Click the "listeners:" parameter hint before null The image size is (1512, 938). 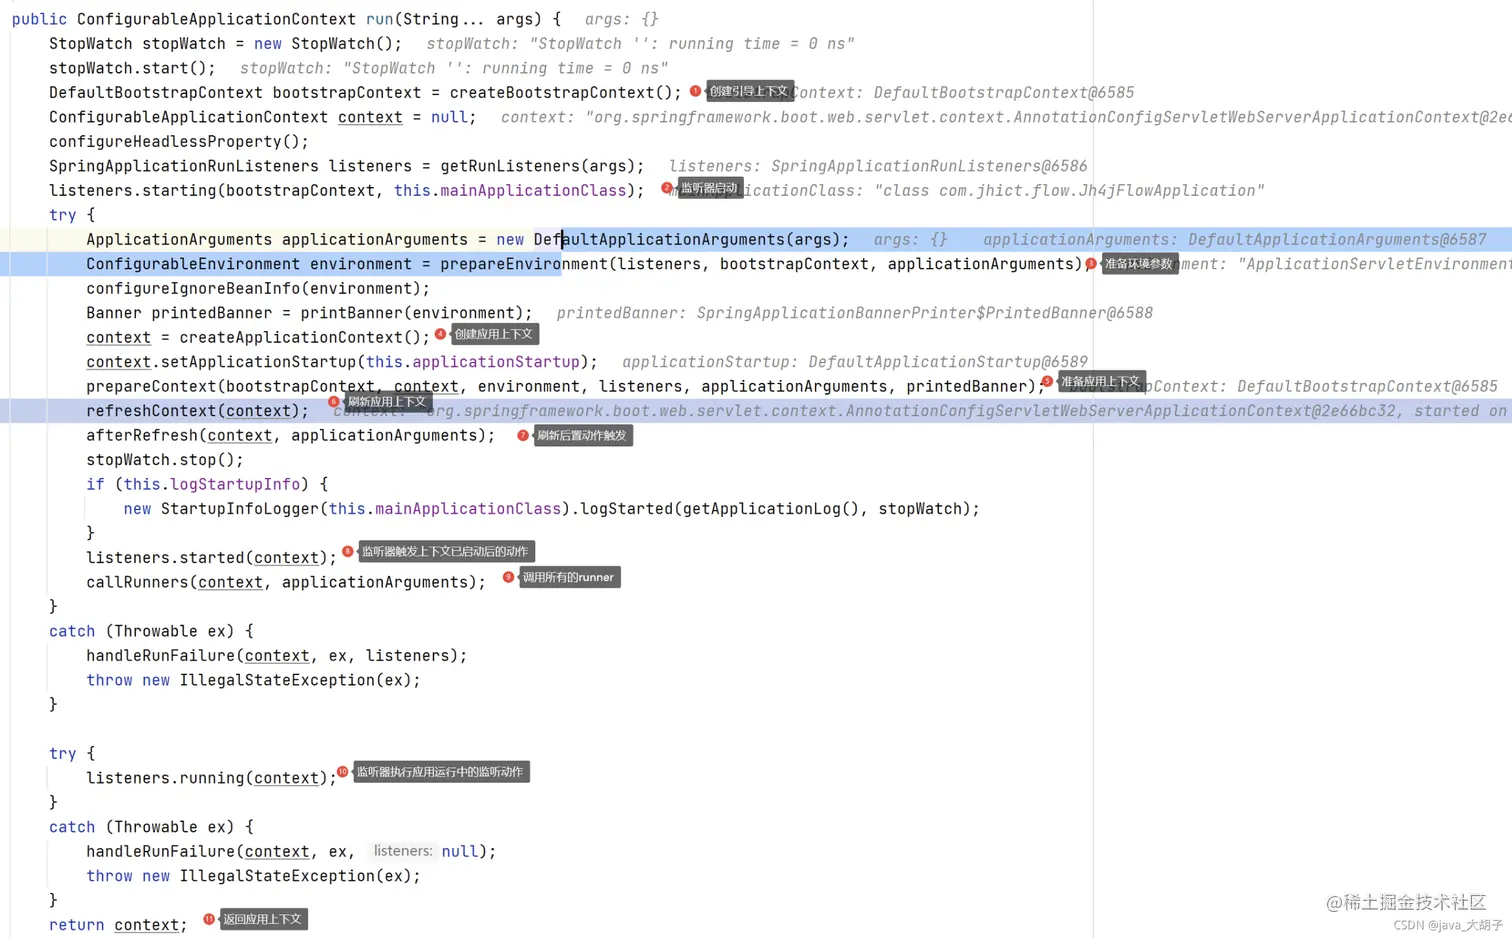tap(403, 851)
